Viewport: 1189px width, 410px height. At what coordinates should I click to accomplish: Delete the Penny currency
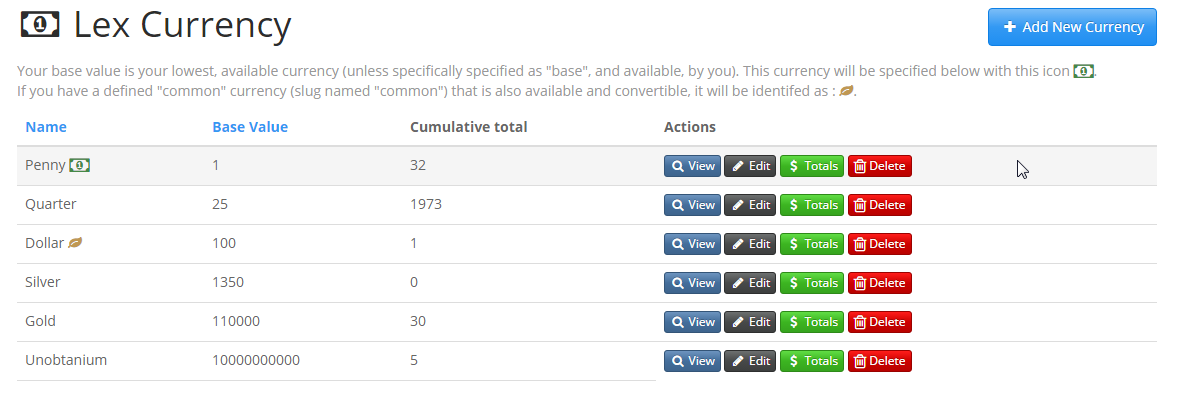(x=880, y=166)
